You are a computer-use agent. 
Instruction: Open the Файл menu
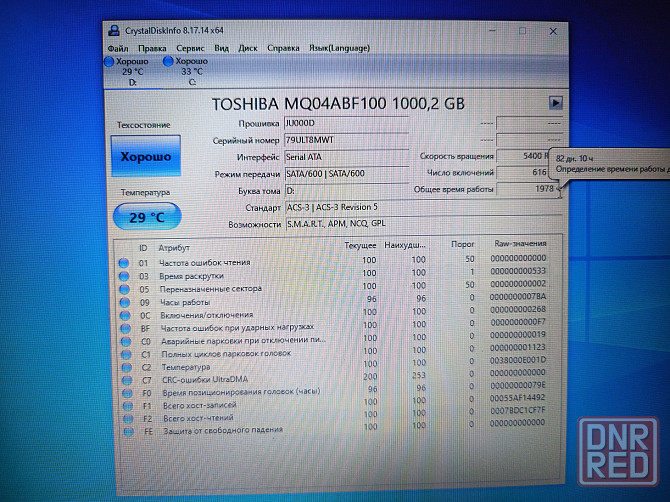tap(118, 48)
